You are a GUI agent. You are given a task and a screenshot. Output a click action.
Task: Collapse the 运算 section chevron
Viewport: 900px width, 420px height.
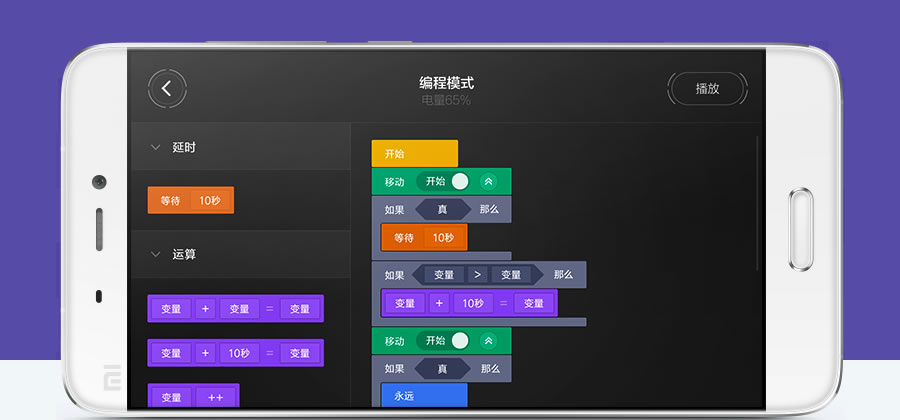coord(155,254)
